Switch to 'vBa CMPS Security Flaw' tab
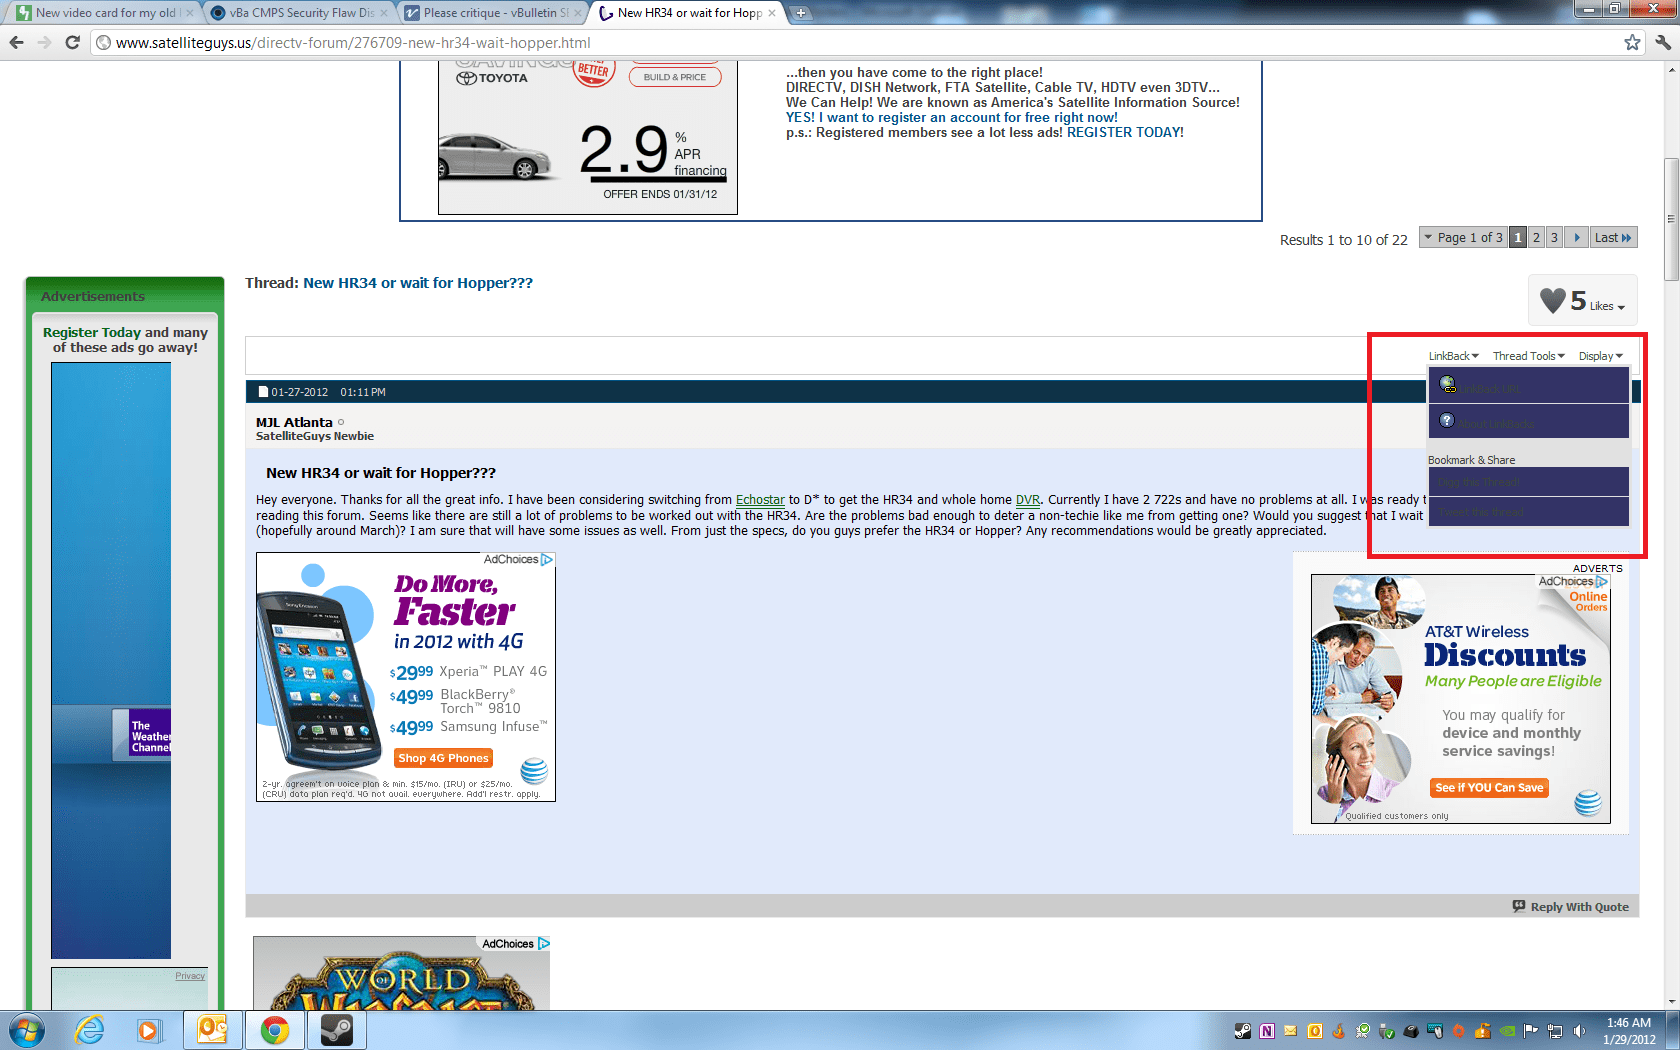Viewport: 1680px width, 1050px height. [300, 13]
